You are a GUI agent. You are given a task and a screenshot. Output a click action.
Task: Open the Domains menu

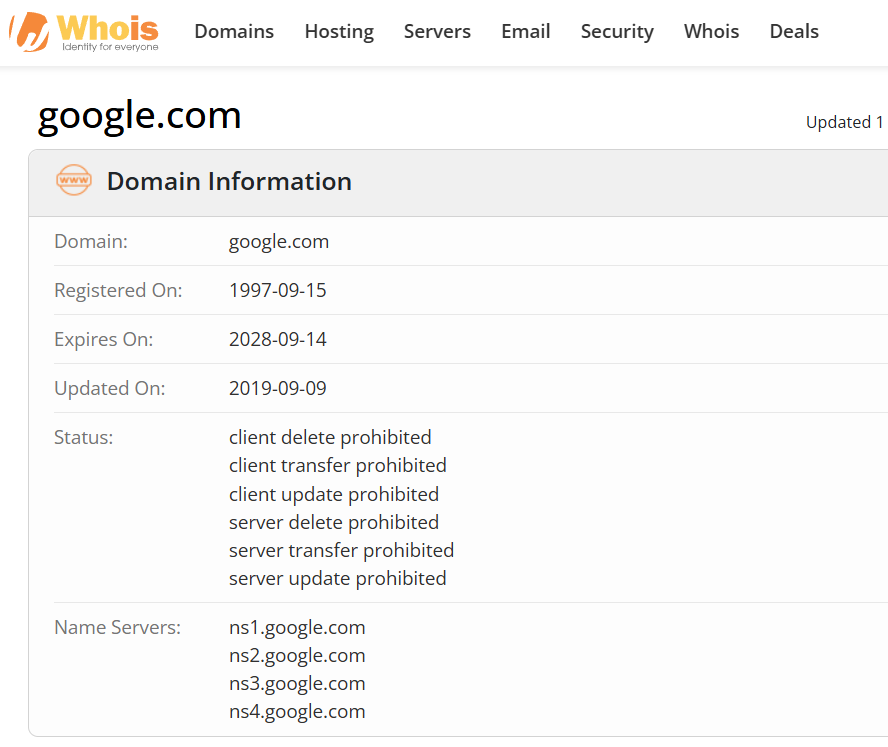point(234,31)
